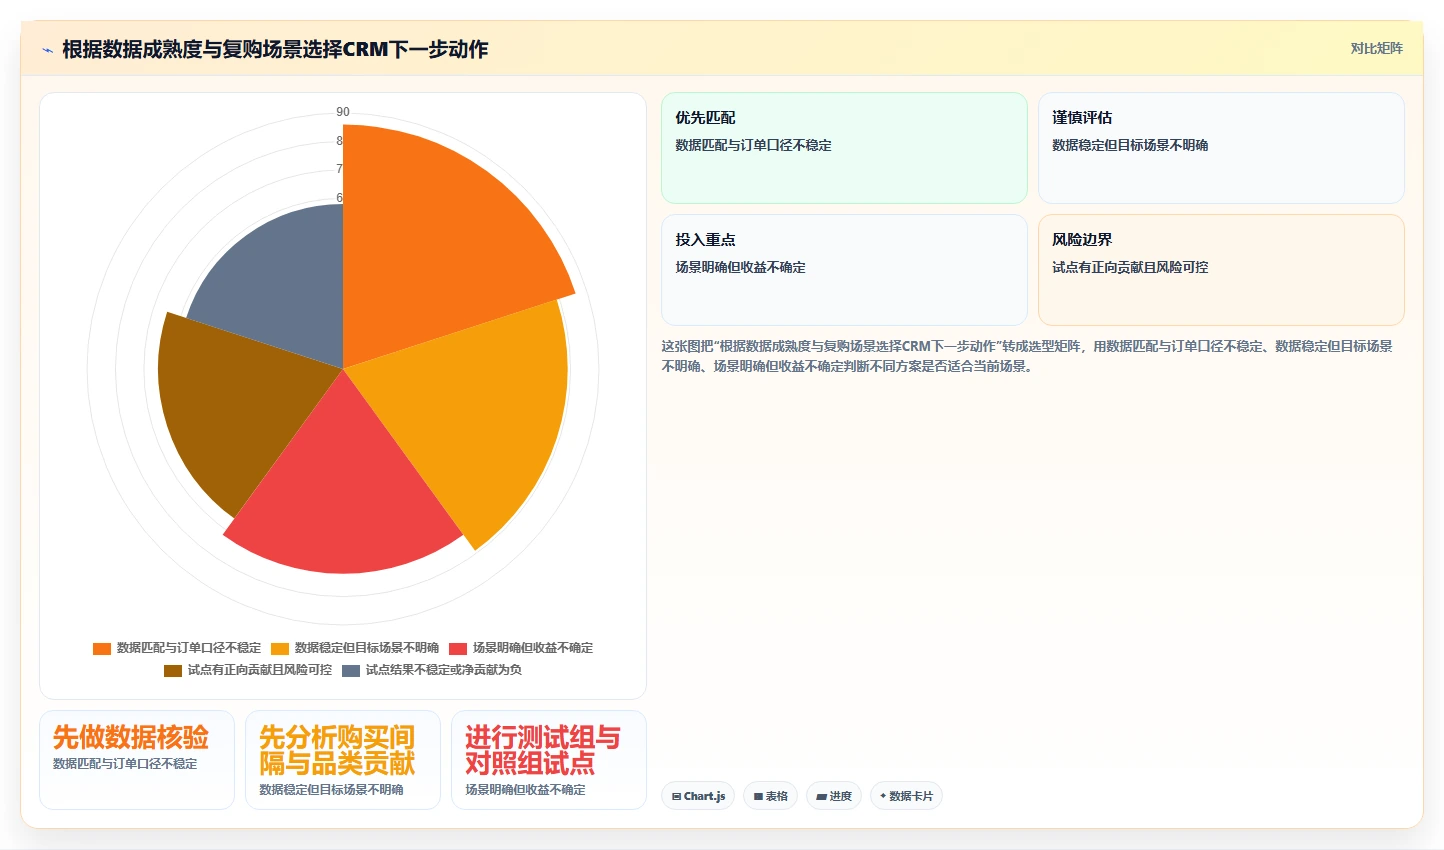The image size is (1444, 850).
Task: Click the 90 axis tick label
Action: point(343,112)
